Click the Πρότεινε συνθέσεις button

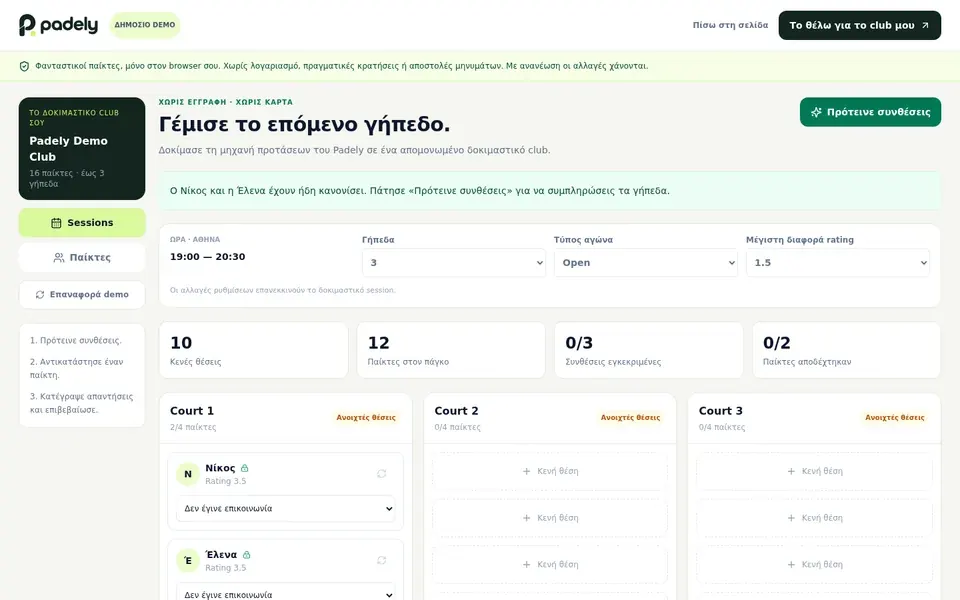coord(870,112)
